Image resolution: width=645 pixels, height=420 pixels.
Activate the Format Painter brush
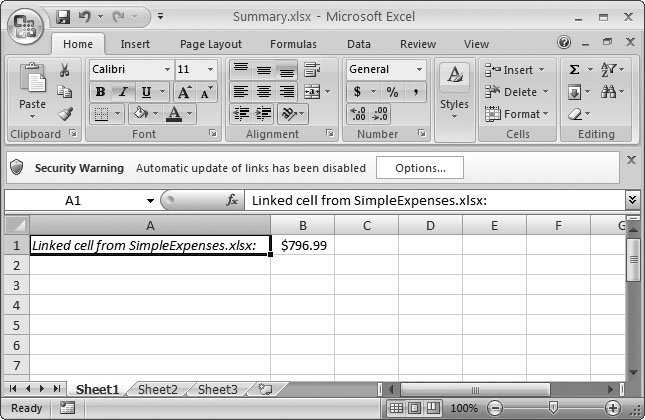click(x=65, y=114)
